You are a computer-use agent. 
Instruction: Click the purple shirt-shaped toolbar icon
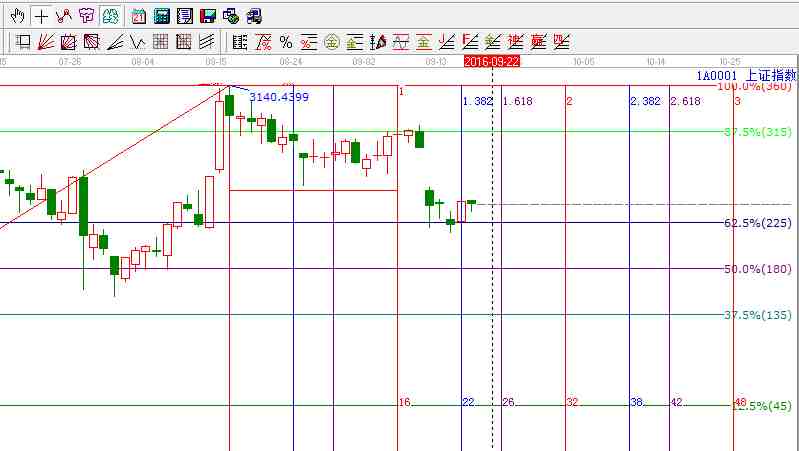pos(87,16)
